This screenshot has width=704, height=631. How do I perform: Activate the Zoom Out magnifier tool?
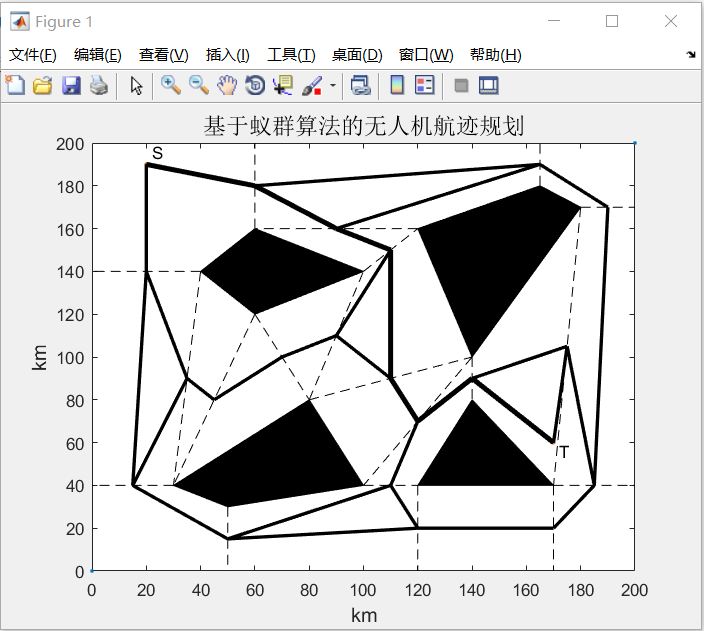click(x=199, y=85)
